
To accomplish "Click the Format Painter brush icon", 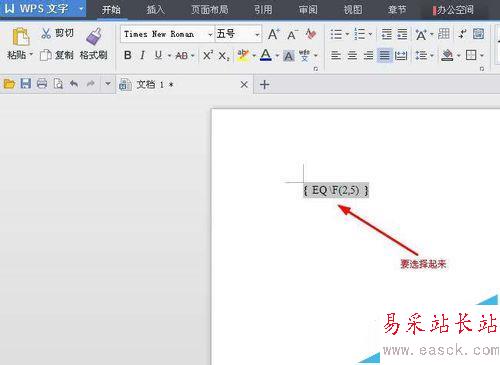I will tap(94, 36).
